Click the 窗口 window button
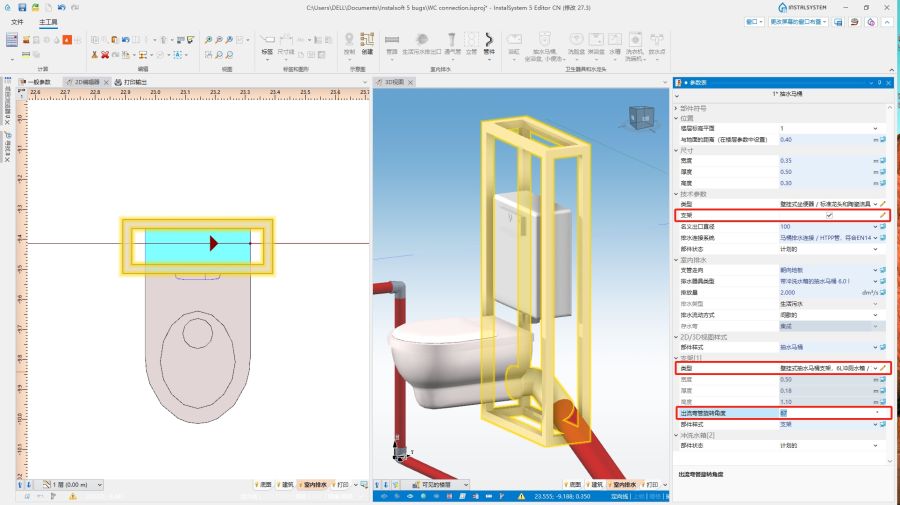 click(x=755, y=20)
